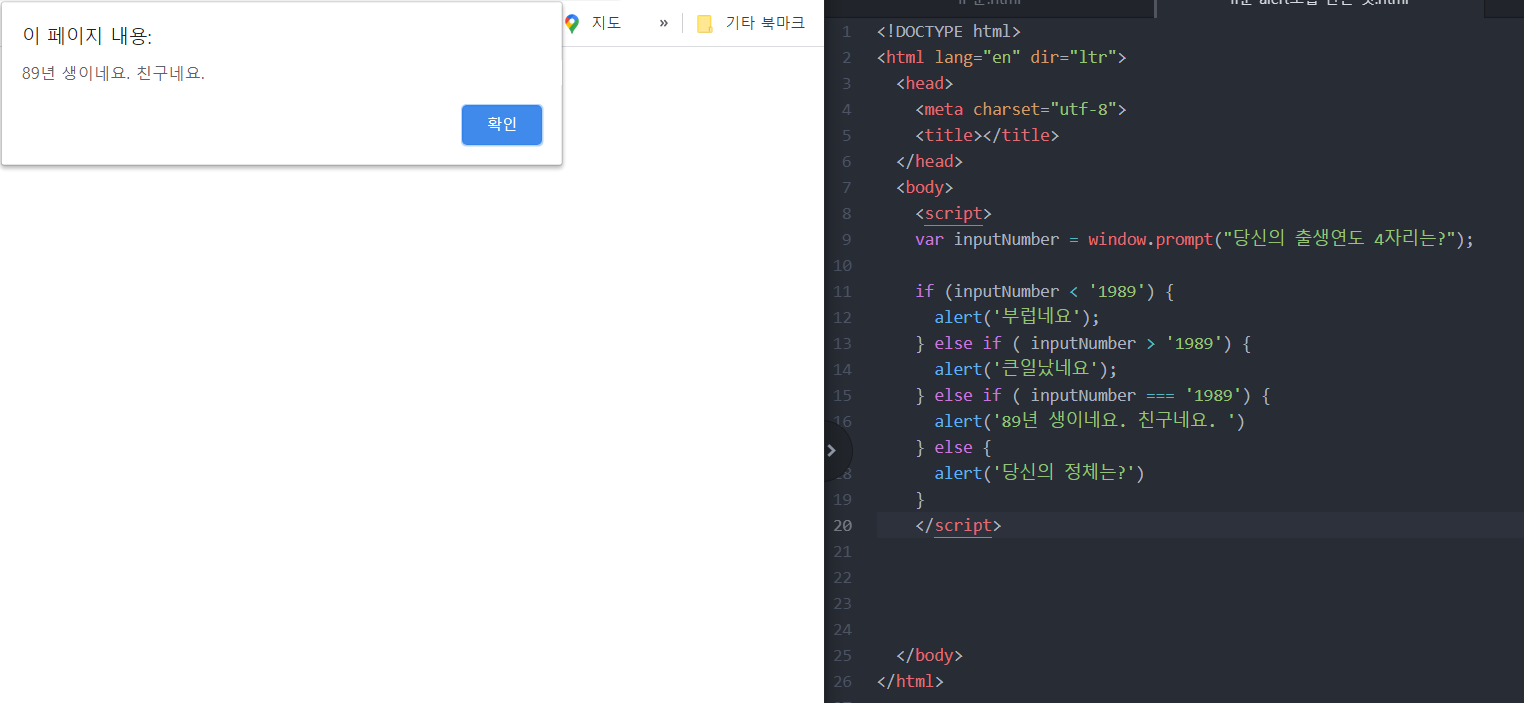Click the 확인 button in the alert
This screenshot has width=1524, height=703.
click(x=502, y=125)
